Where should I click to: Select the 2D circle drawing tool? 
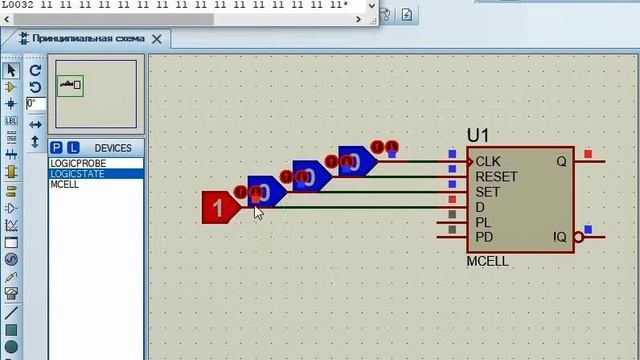[x=11, y=347]
